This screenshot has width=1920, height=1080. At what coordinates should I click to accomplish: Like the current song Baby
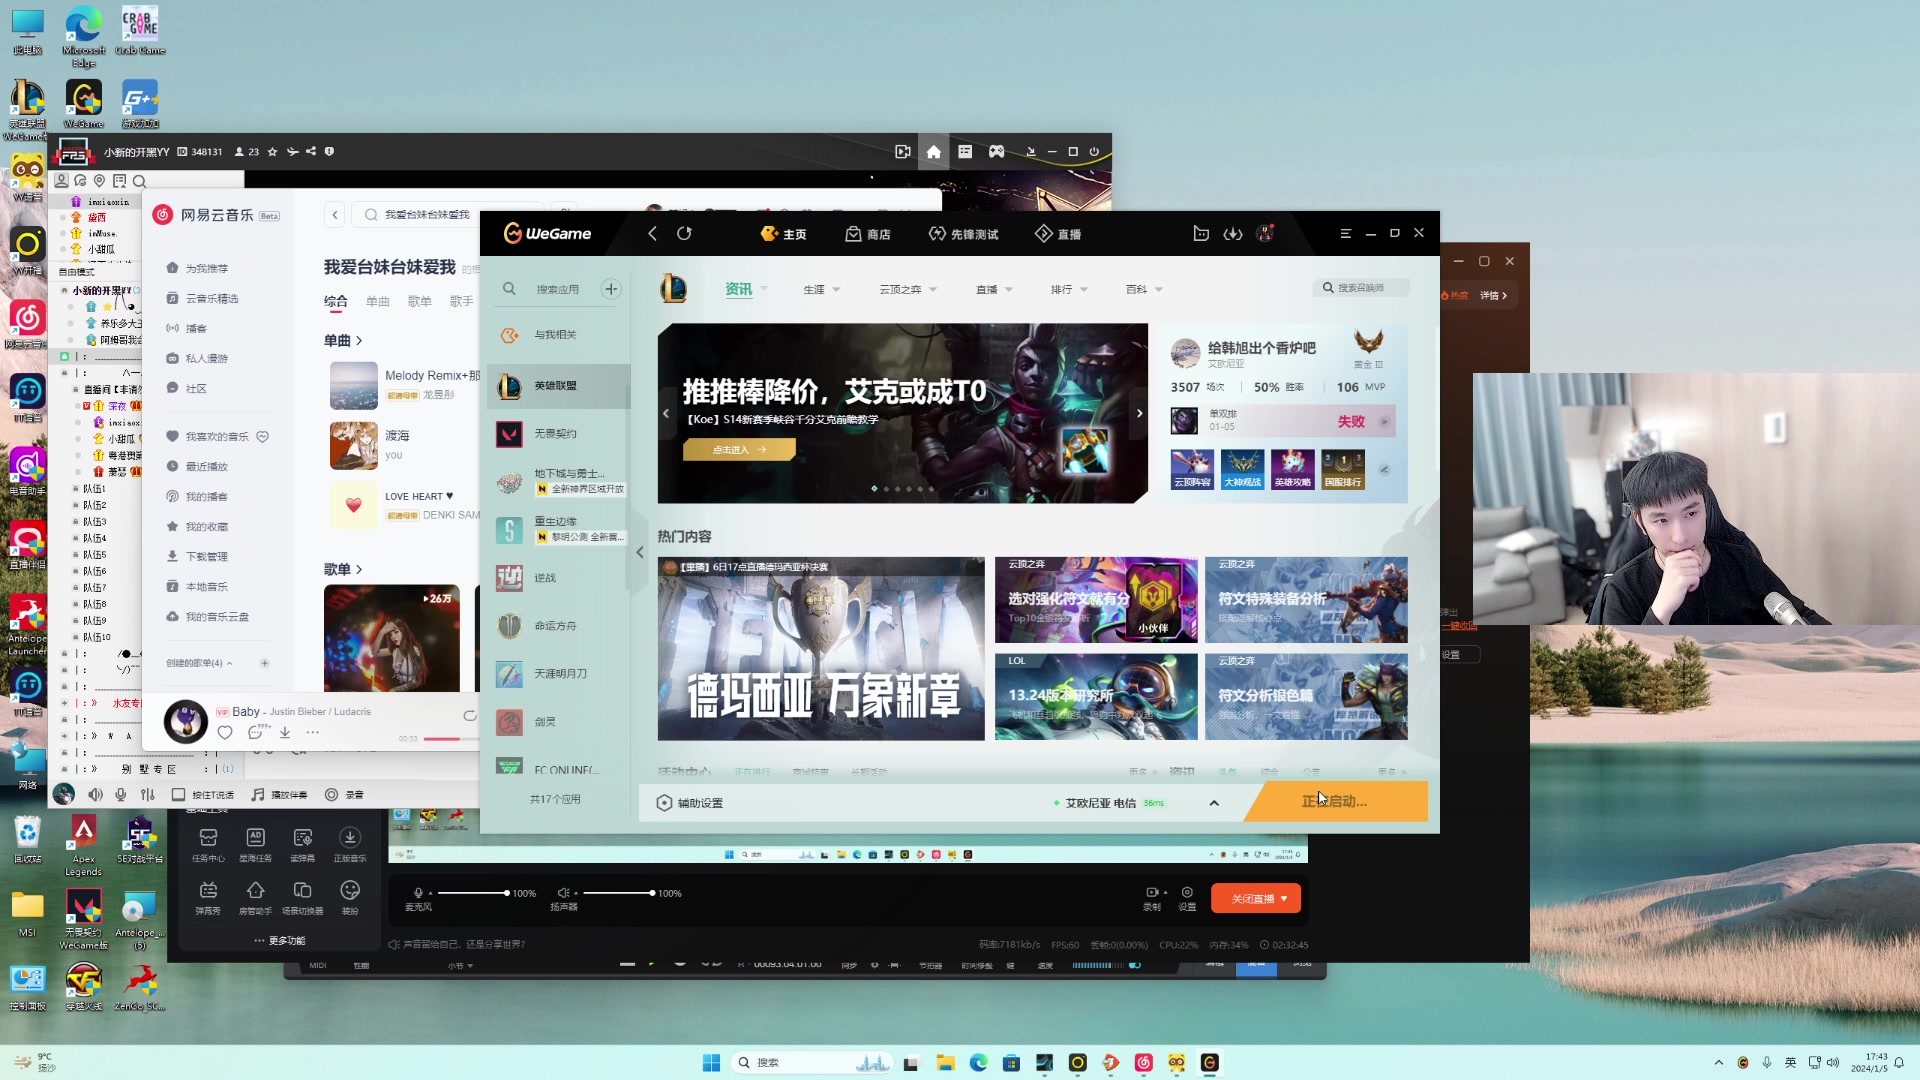coord(225,733)
